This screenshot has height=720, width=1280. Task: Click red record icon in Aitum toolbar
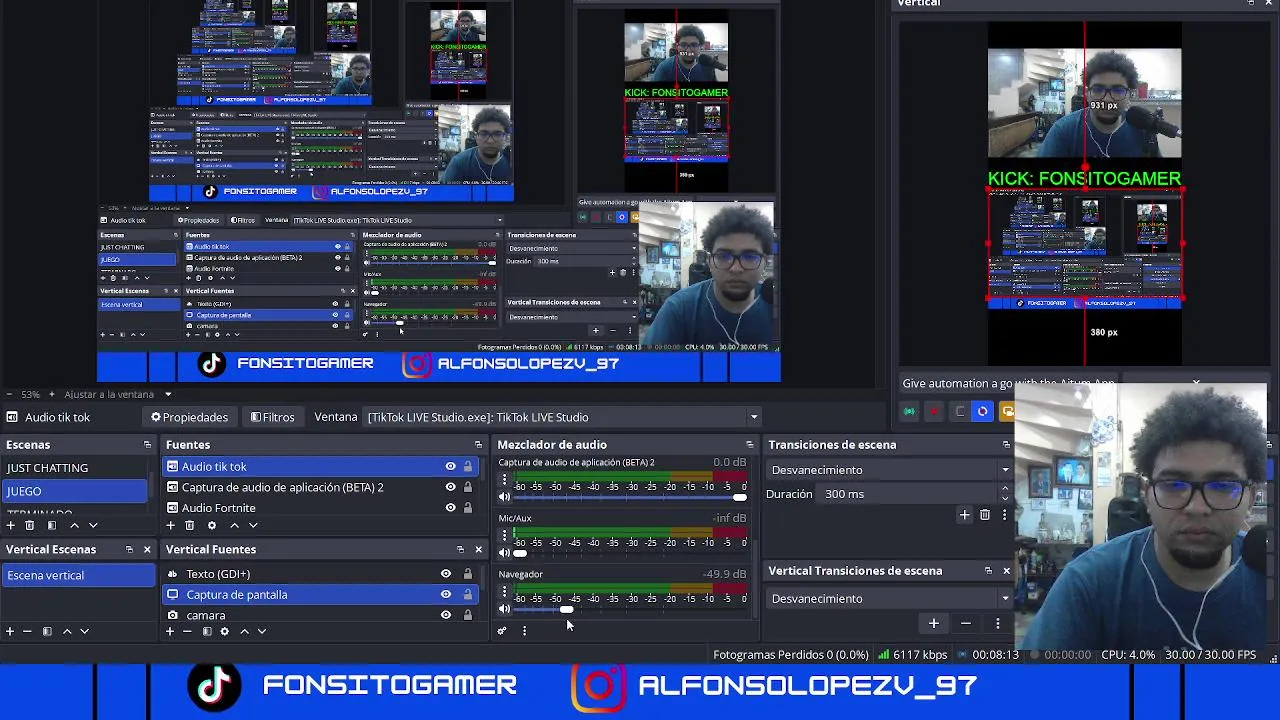(x=934, y=411)
